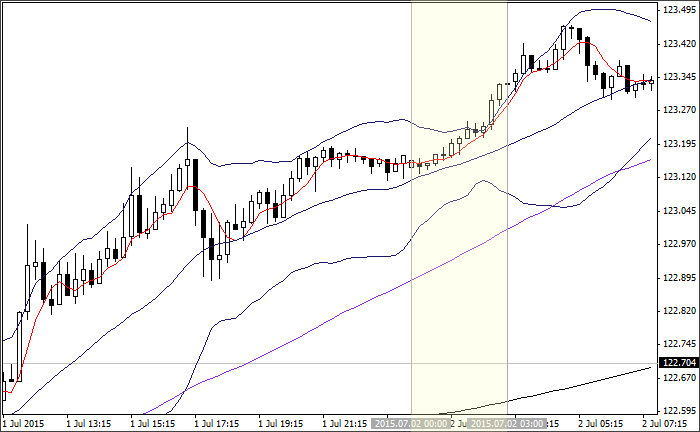Viewport: 700px width, 432px height.
Task: Click the 123.345 price axis label
Action: point(679,77)
